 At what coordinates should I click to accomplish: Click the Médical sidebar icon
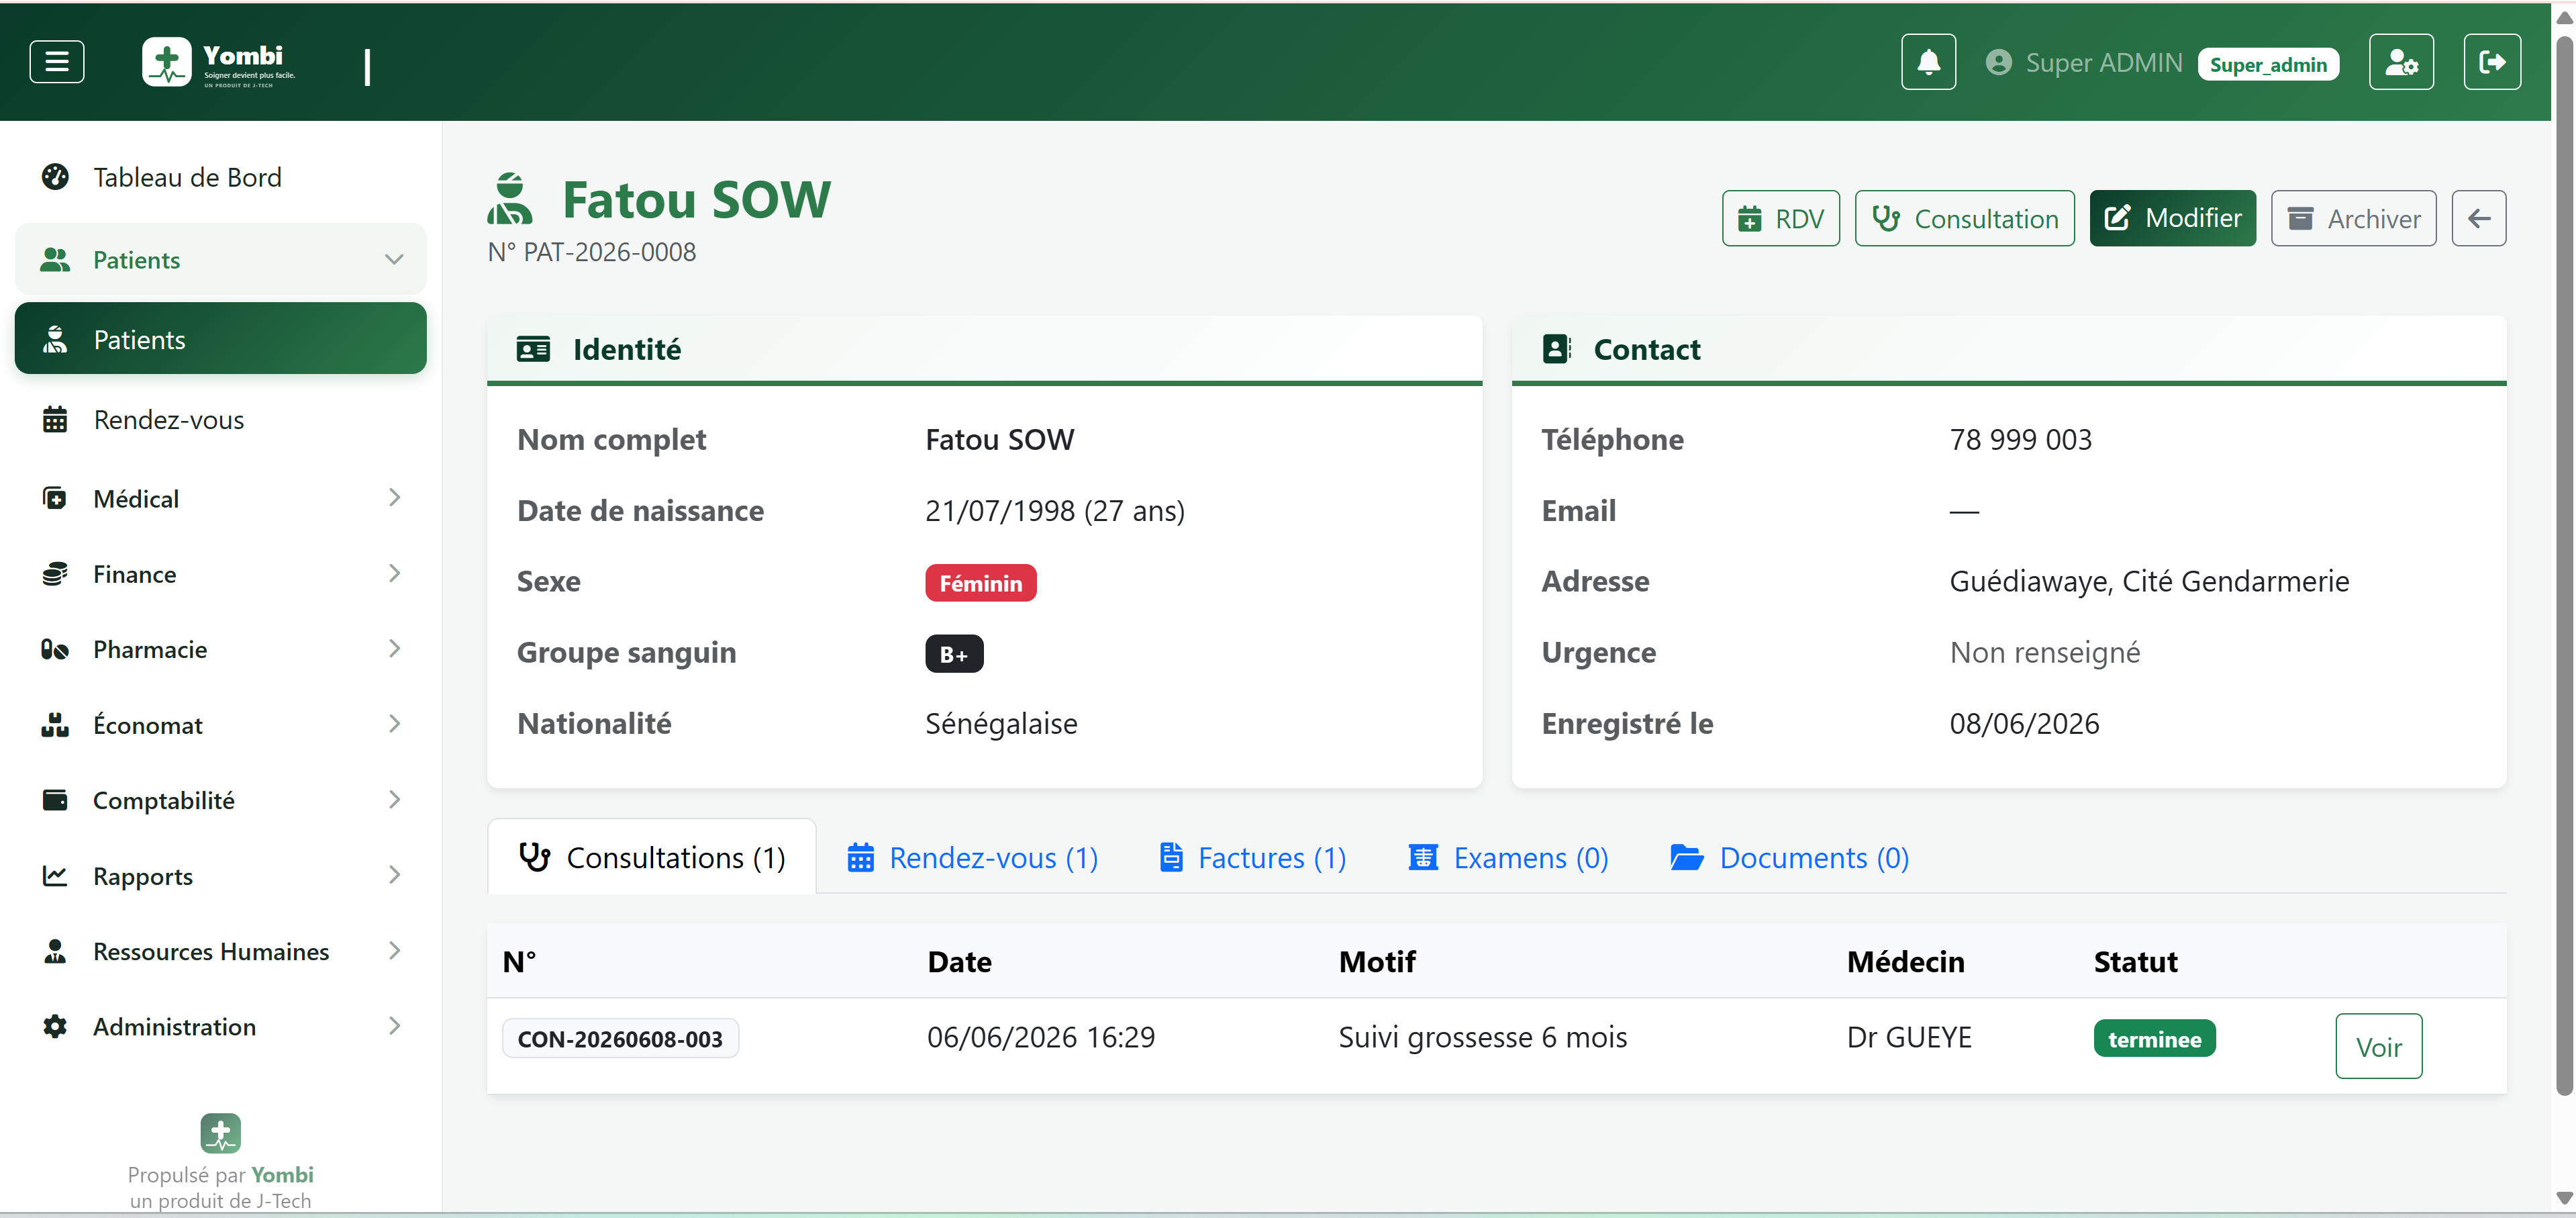point(55,498)
